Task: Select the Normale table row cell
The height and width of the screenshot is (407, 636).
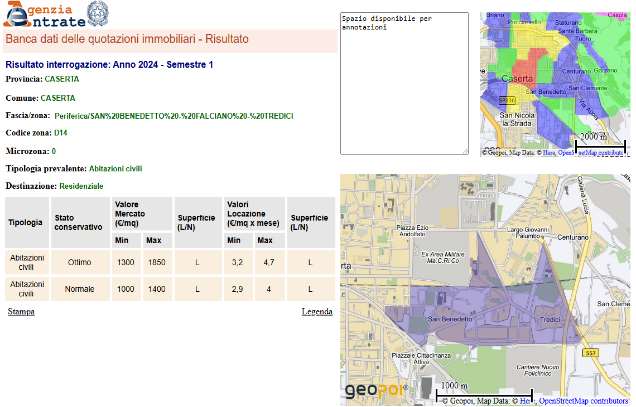Action: point(78,288)
